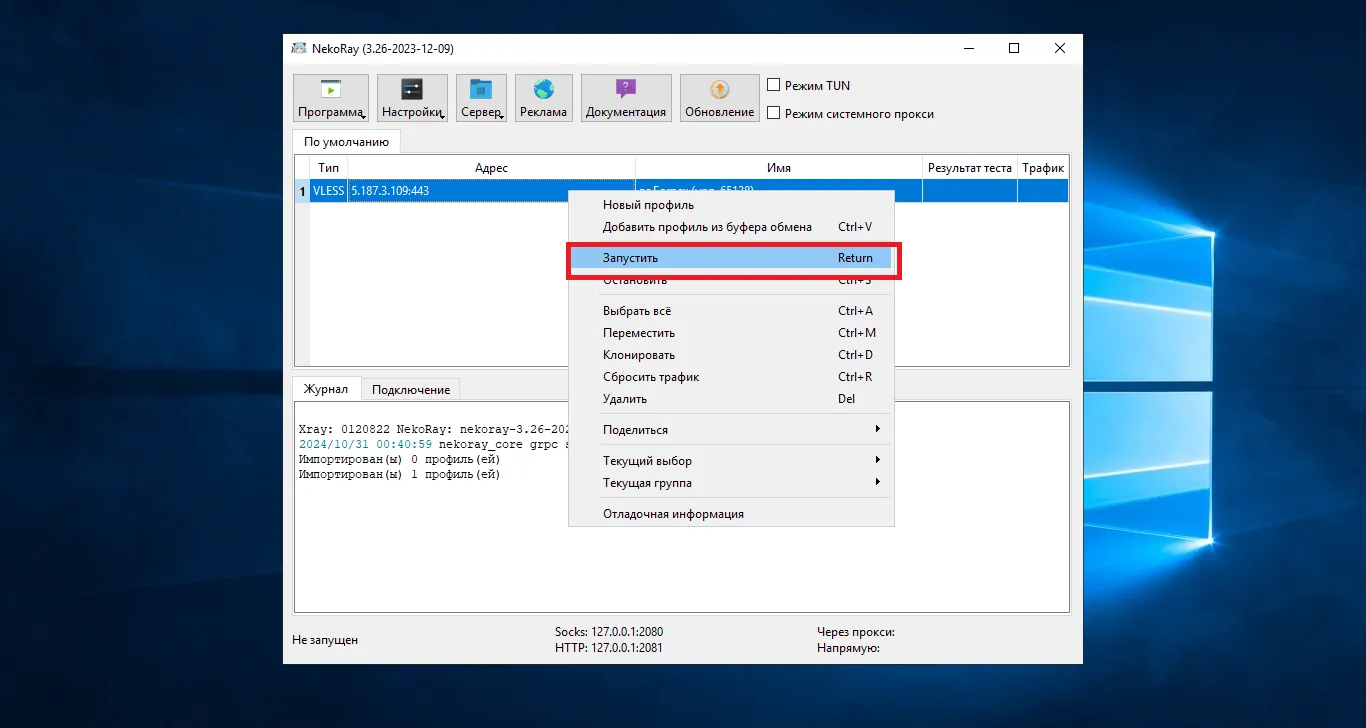Click the Трафик column header
The height and width of the screenshot is (728, 1366).
click(1043, 168)
